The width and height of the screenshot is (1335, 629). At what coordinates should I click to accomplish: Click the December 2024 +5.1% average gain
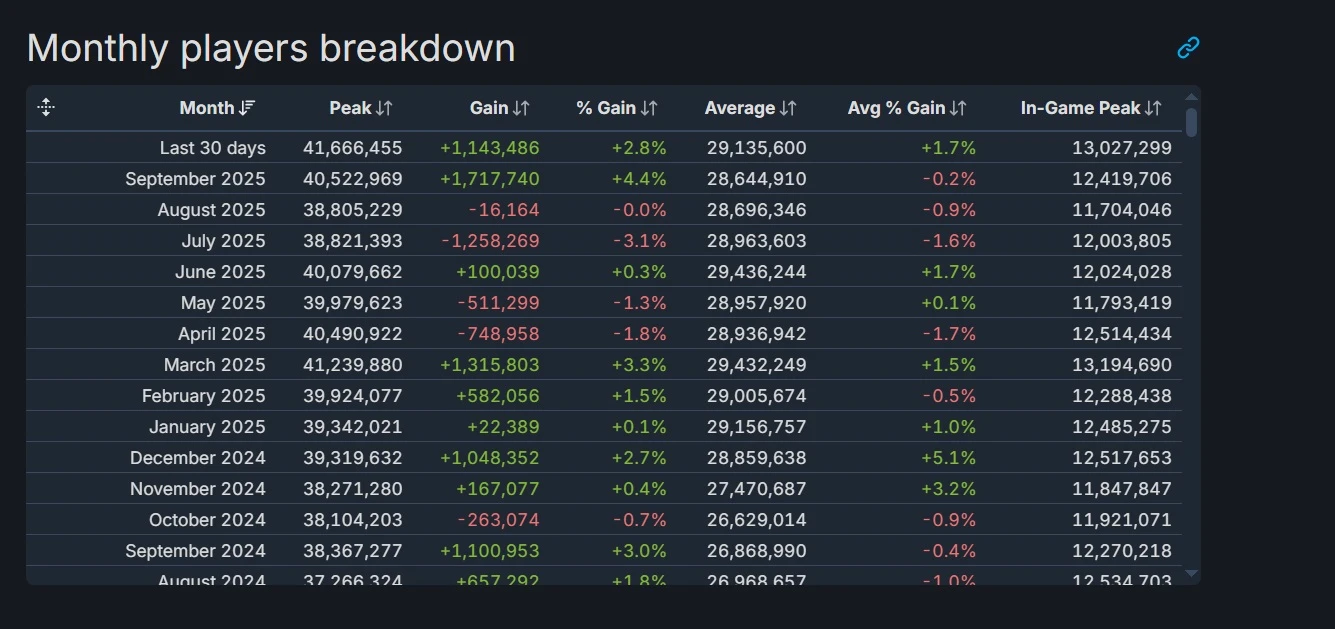(x=948, y=458)
